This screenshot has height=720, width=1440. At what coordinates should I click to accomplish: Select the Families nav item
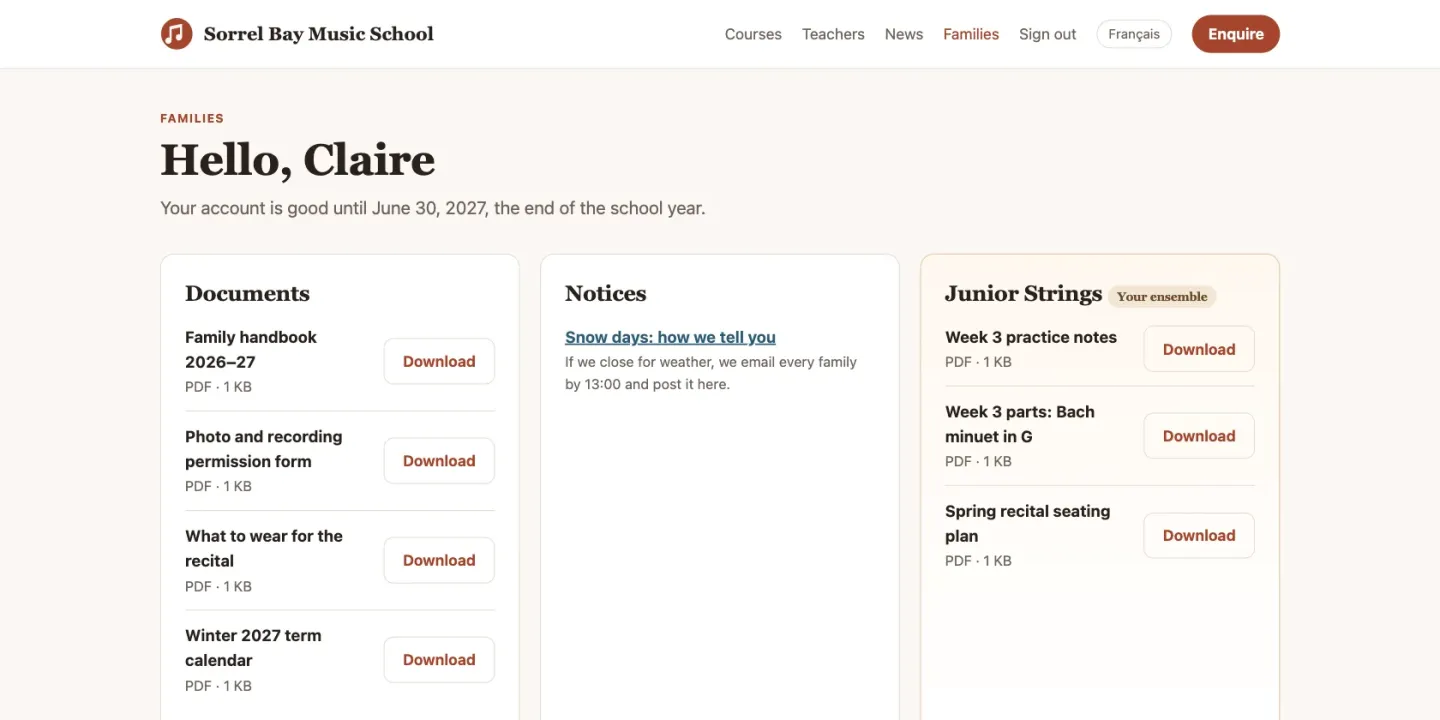(971, 34)
